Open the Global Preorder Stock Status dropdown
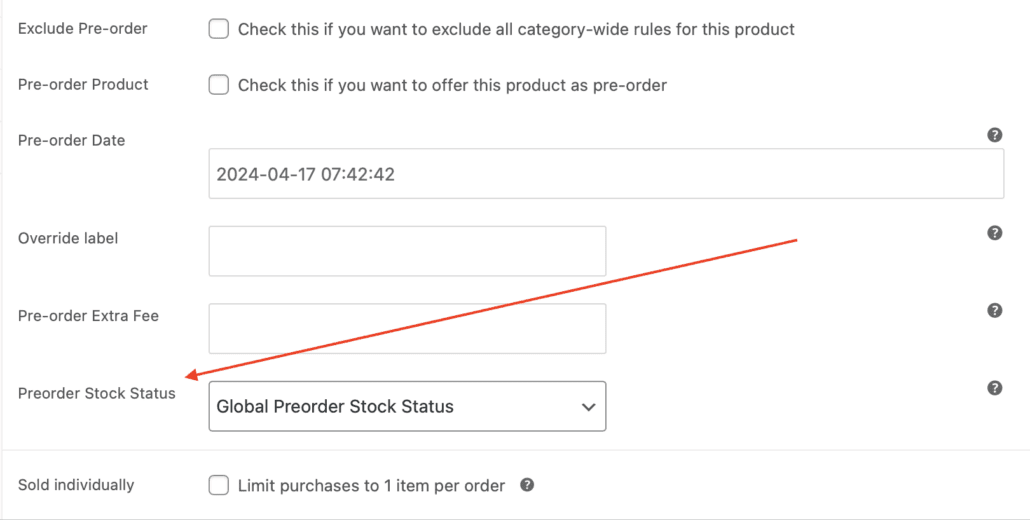Image resolution: width=1030 pixels, height=520 pixels. 407,406
